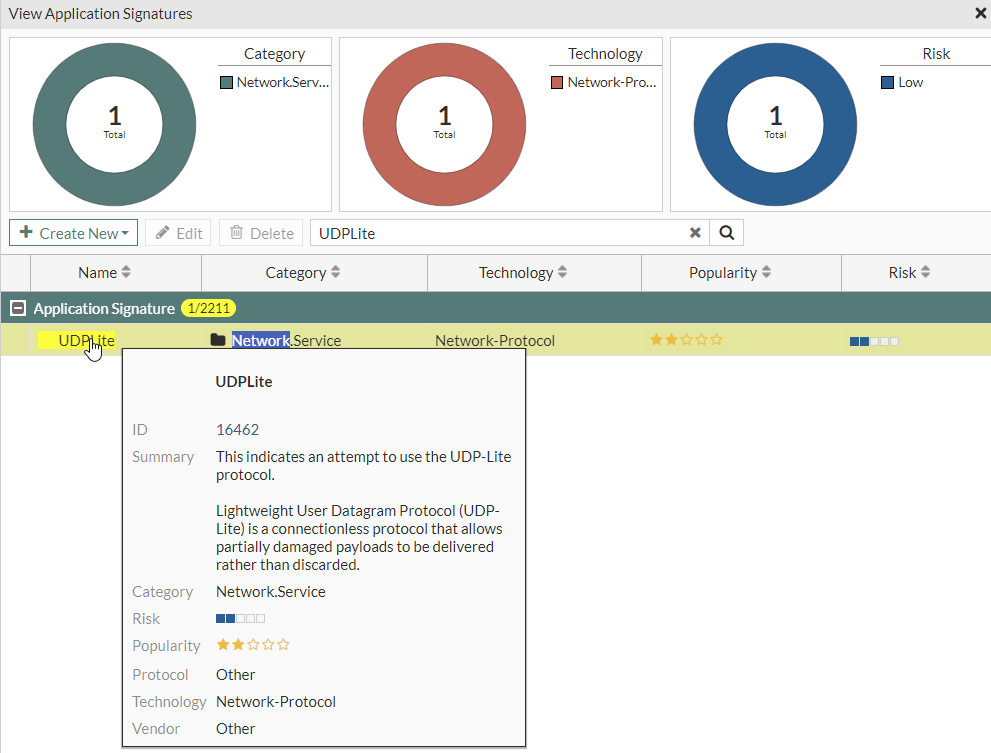Click Network-Protocol value in tooltip
The image size is (991, 753).
point(276,701)
